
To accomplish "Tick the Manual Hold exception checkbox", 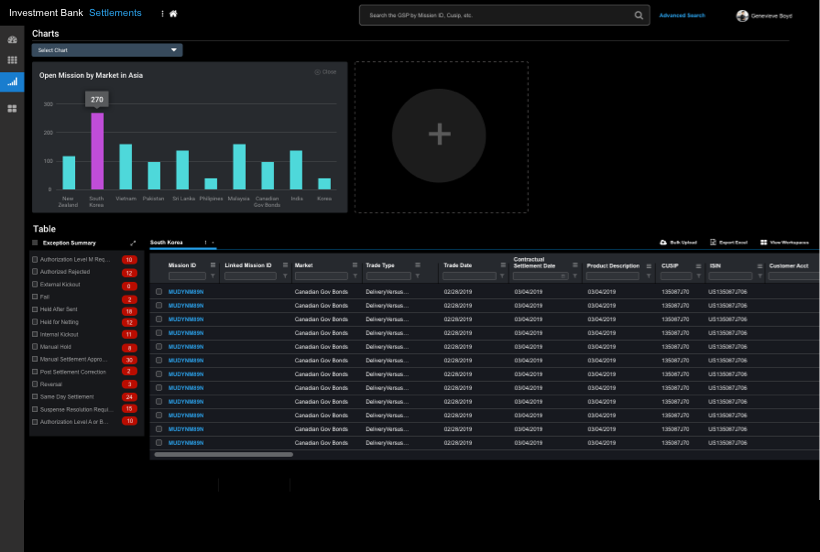I will pos(35,347).
